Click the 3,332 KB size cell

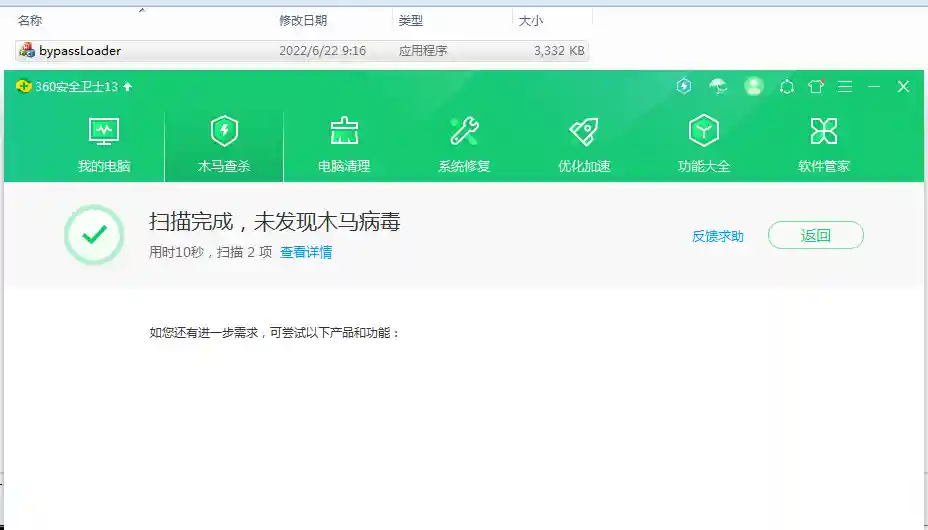tap(559, 51)
